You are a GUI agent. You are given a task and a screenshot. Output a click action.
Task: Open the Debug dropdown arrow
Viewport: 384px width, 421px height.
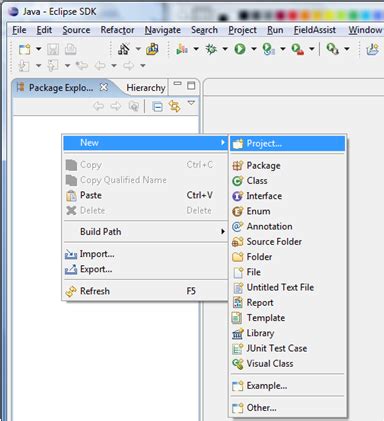(225, 49)
